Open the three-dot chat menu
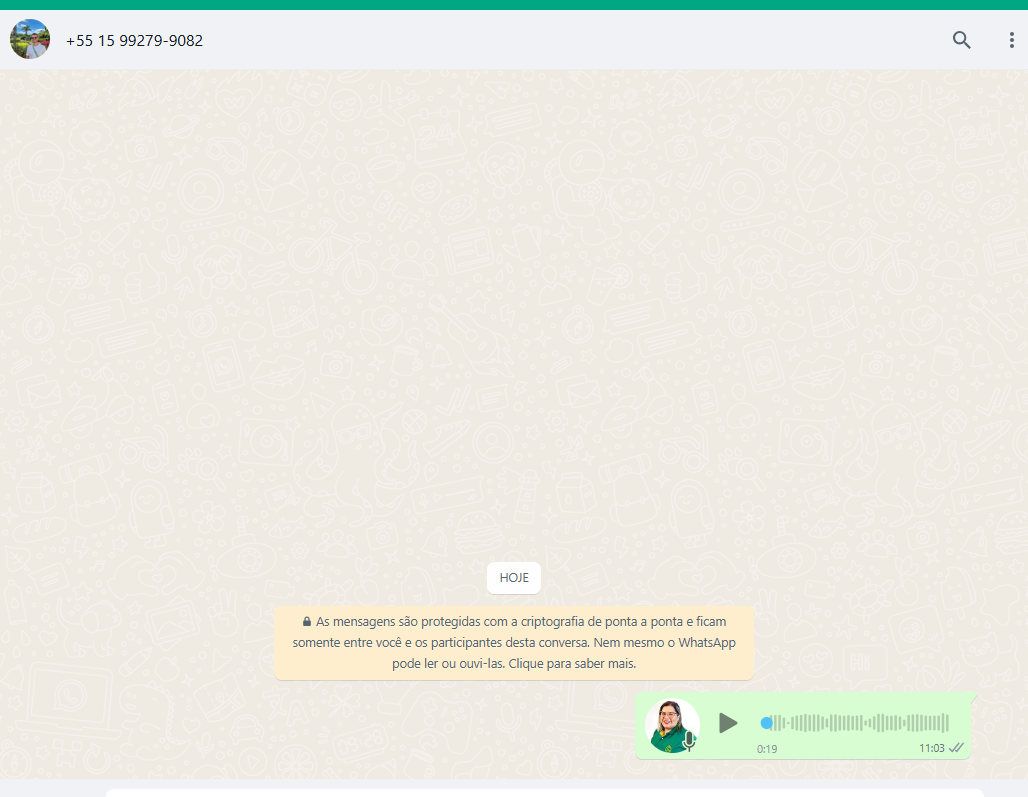The width and height of the screenshot is (1028, 797). point(1011,40)
